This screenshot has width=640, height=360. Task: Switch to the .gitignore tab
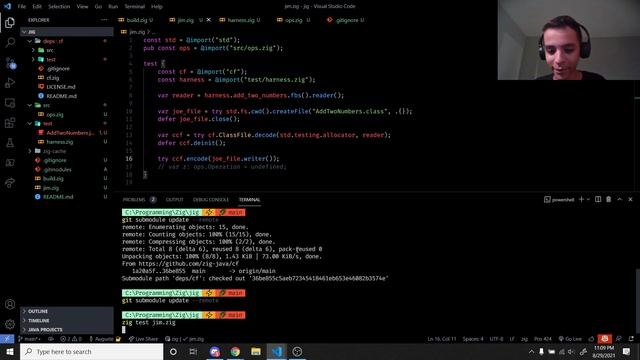346,20
